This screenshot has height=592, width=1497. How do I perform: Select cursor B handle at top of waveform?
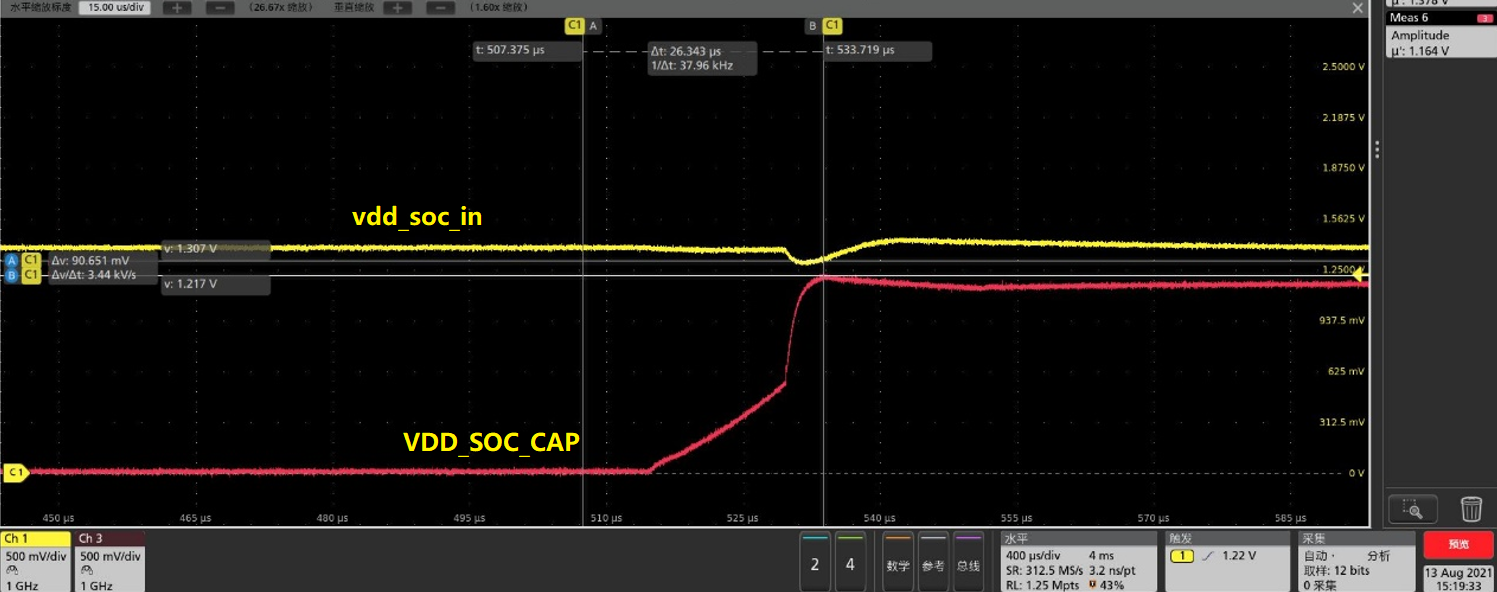(812, 25)
